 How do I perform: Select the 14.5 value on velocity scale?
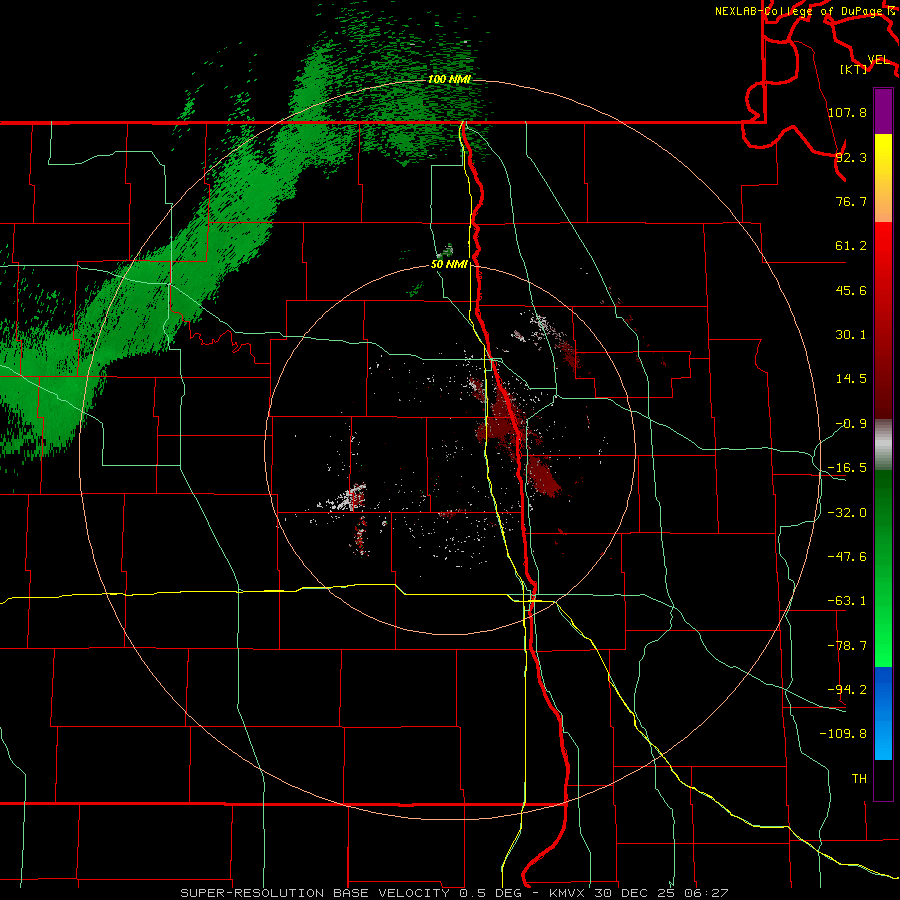pos(851,379)
